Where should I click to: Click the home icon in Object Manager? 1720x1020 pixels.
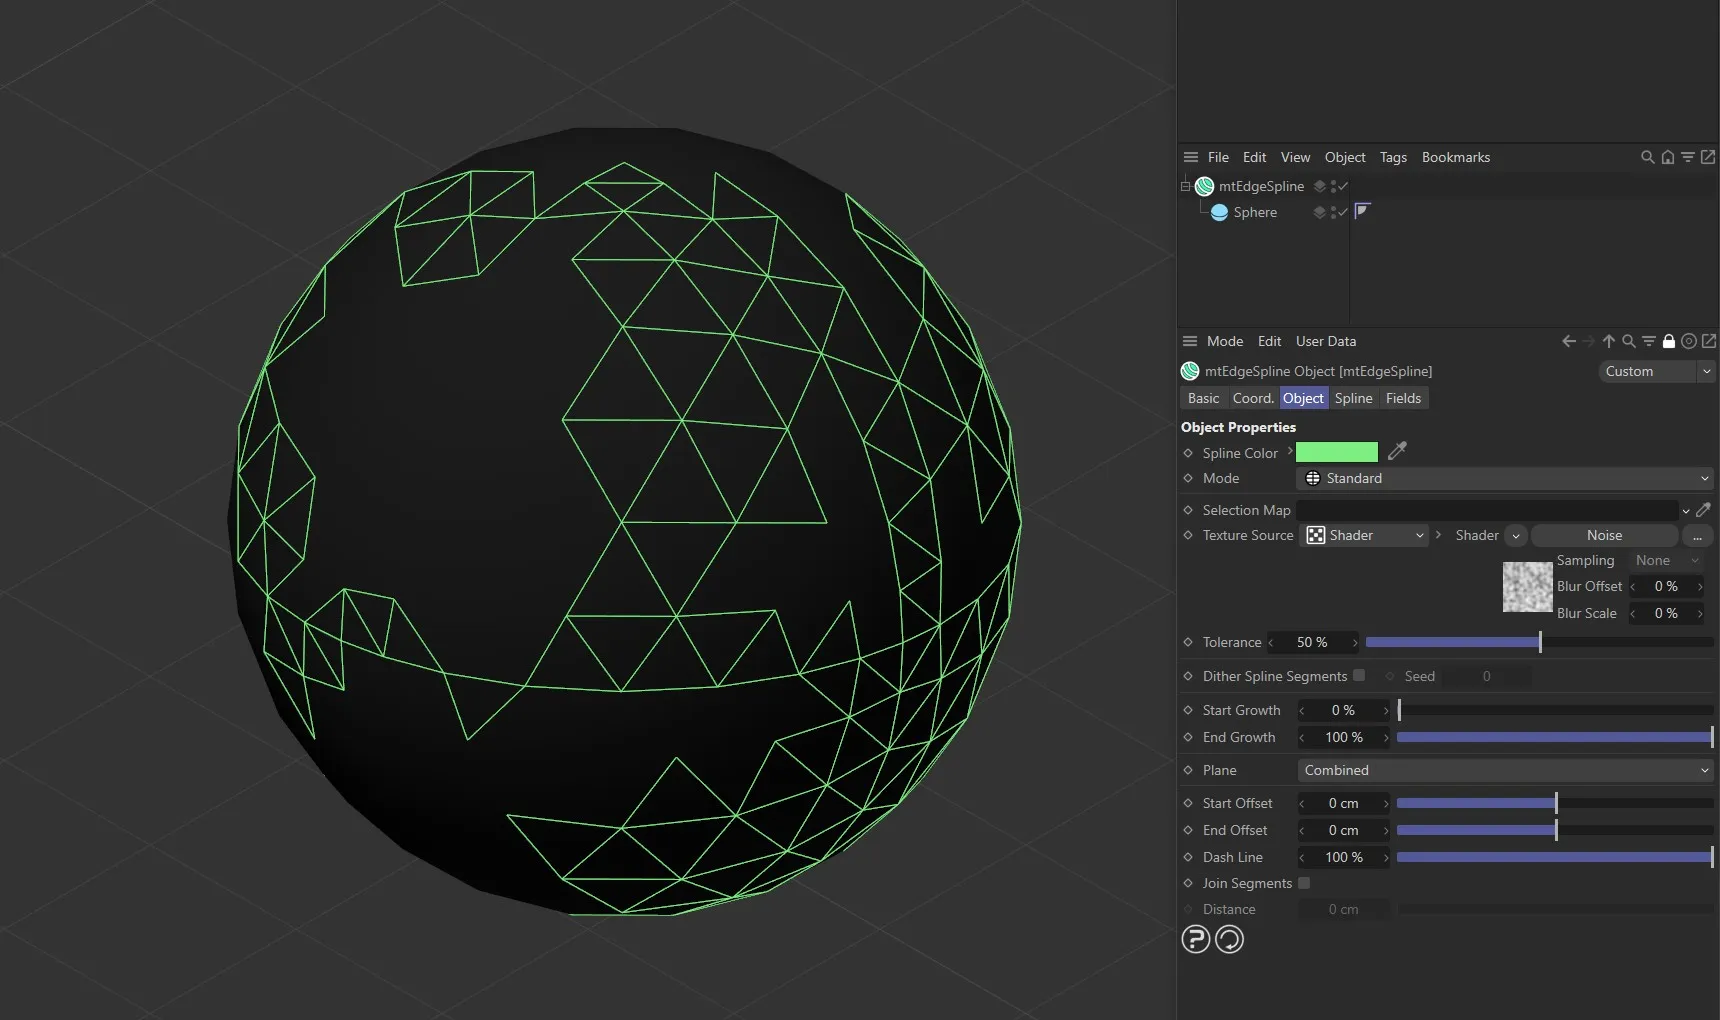click(x=1667, y=158)
